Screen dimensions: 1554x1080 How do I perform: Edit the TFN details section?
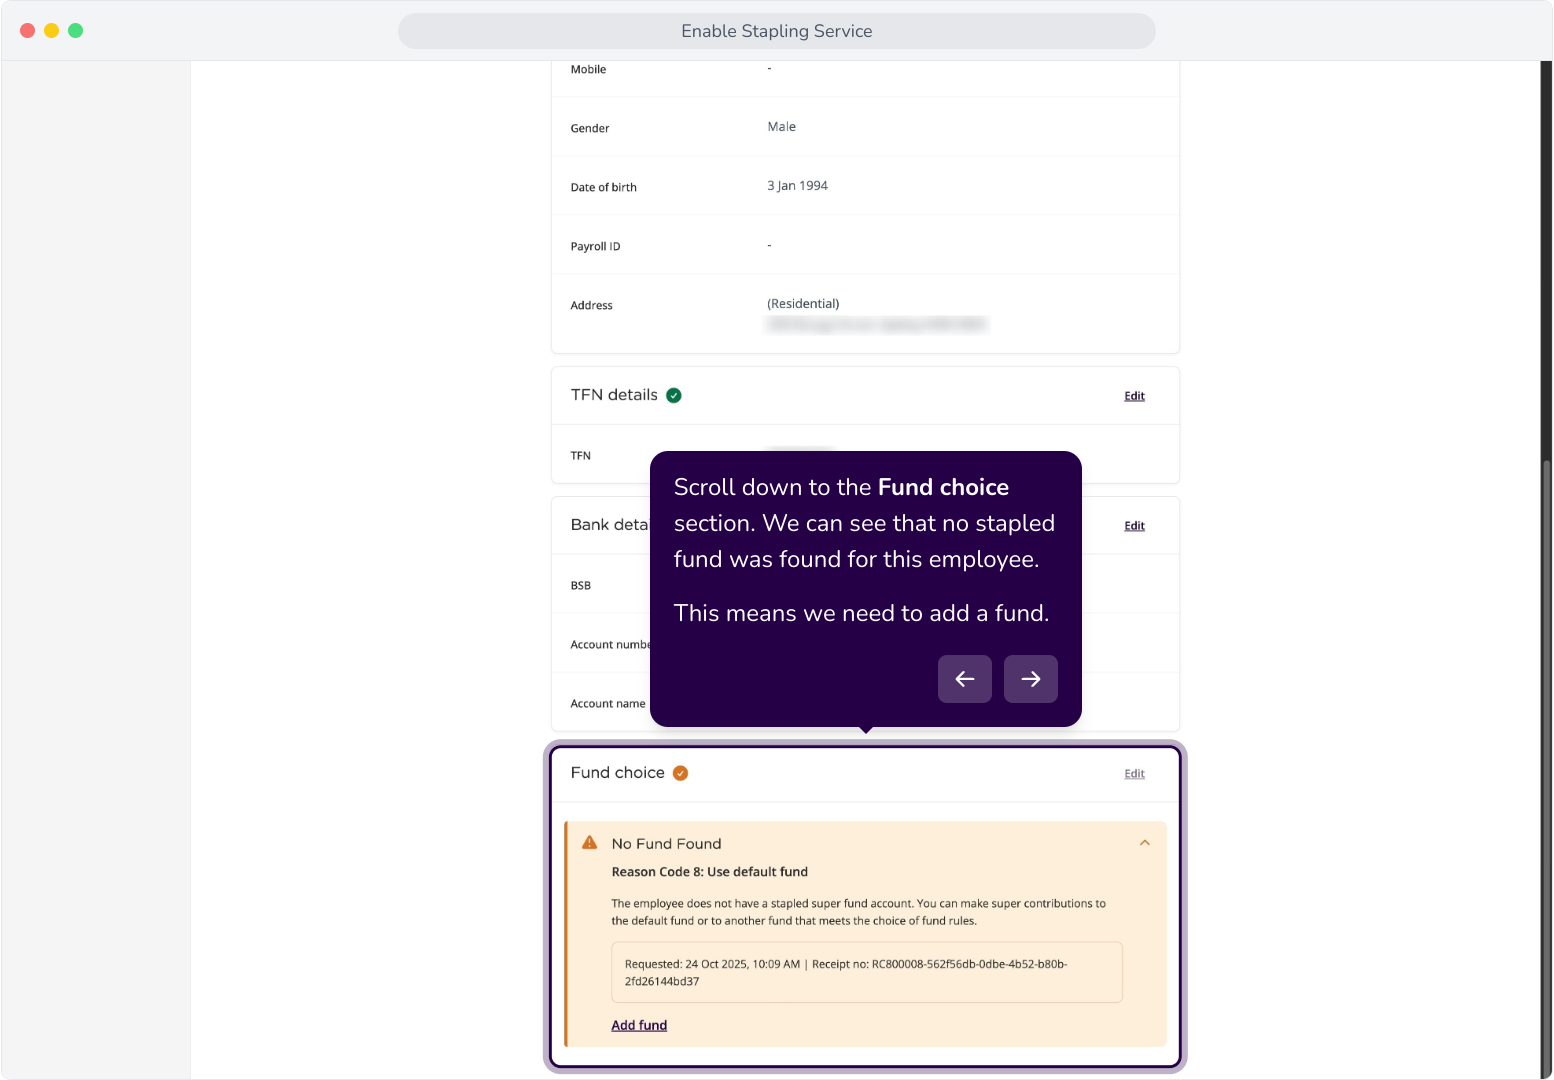[x=1134, y=396]
